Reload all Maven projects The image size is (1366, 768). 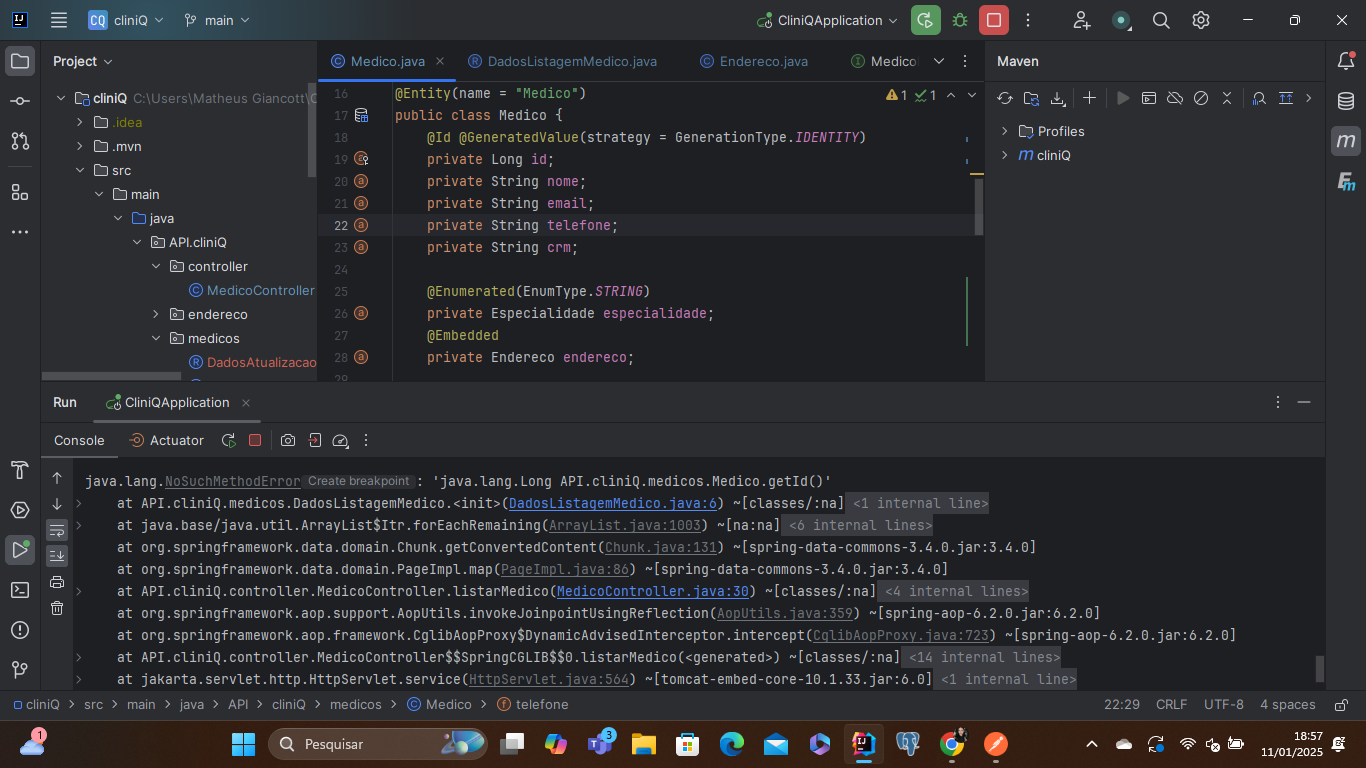[1006, 98]
